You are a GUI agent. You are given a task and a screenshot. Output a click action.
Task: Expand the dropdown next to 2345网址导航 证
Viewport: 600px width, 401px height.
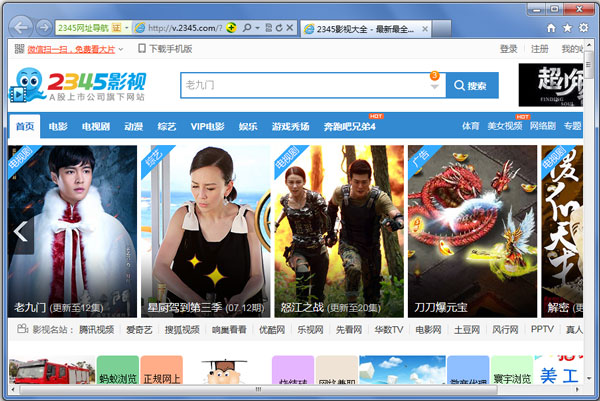tap(127, 28)
